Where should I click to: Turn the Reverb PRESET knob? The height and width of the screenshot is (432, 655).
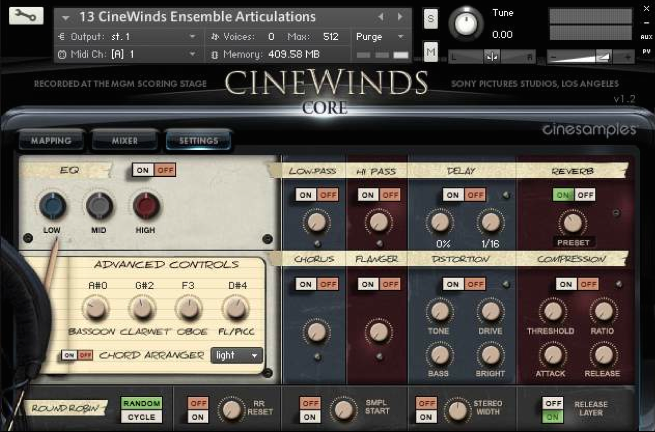[572, 223]
